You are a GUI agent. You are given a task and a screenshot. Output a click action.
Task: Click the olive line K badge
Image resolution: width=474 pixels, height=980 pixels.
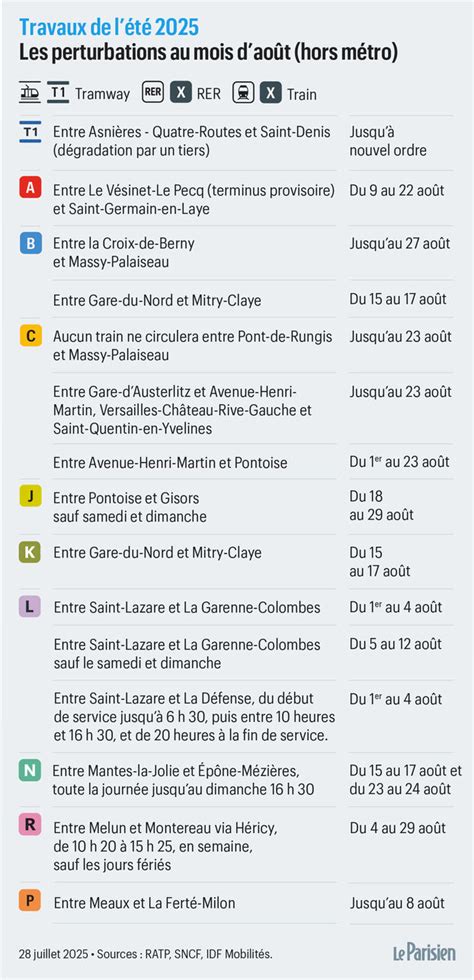tap(31, 551)
